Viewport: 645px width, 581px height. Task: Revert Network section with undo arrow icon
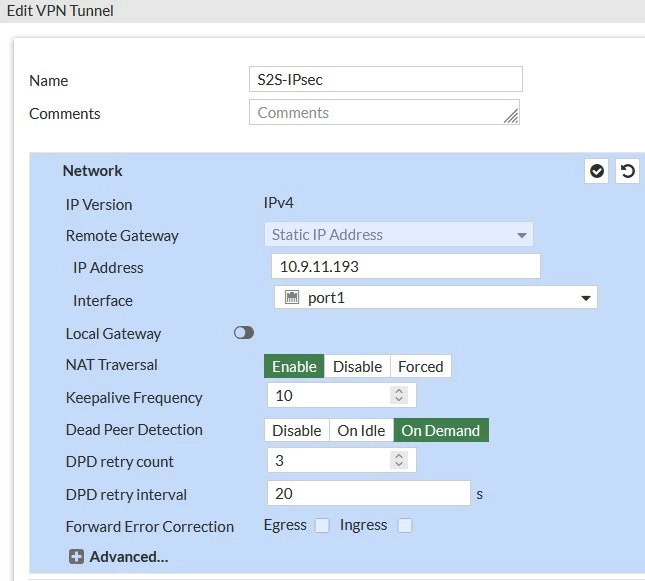pyautogui.click(x=627, y=171)
